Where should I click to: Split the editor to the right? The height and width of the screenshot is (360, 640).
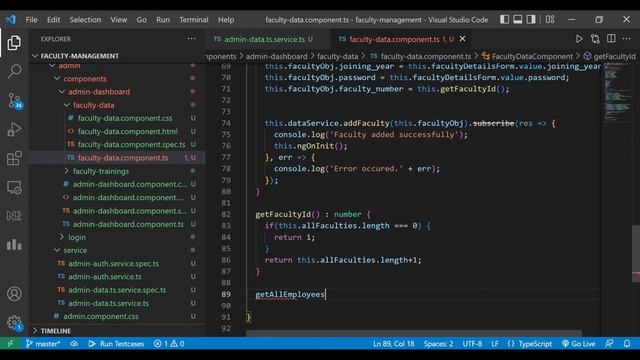coord(611,39)
